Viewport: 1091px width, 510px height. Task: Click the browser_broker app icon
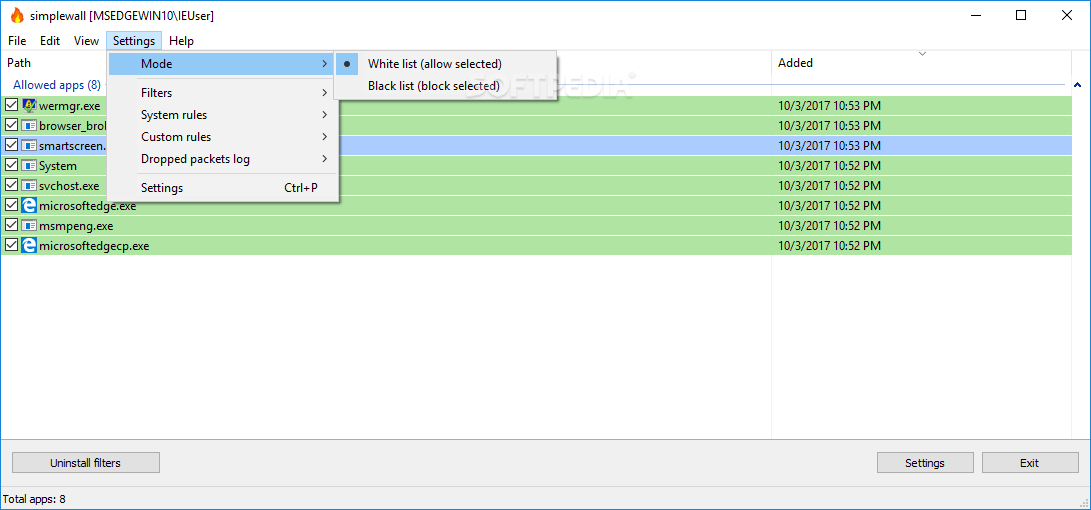click(x=29, y=126)
